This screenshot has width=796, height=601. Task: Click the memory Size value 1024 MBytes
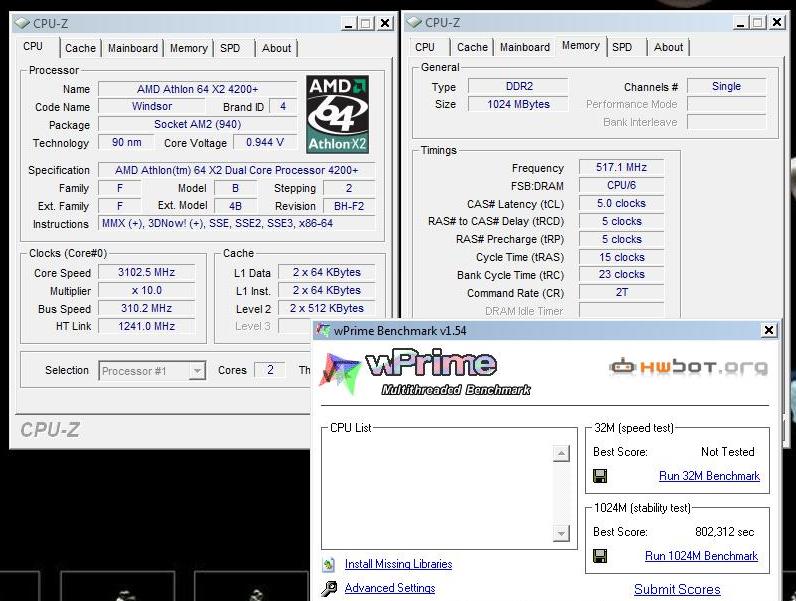coord(519,104)
